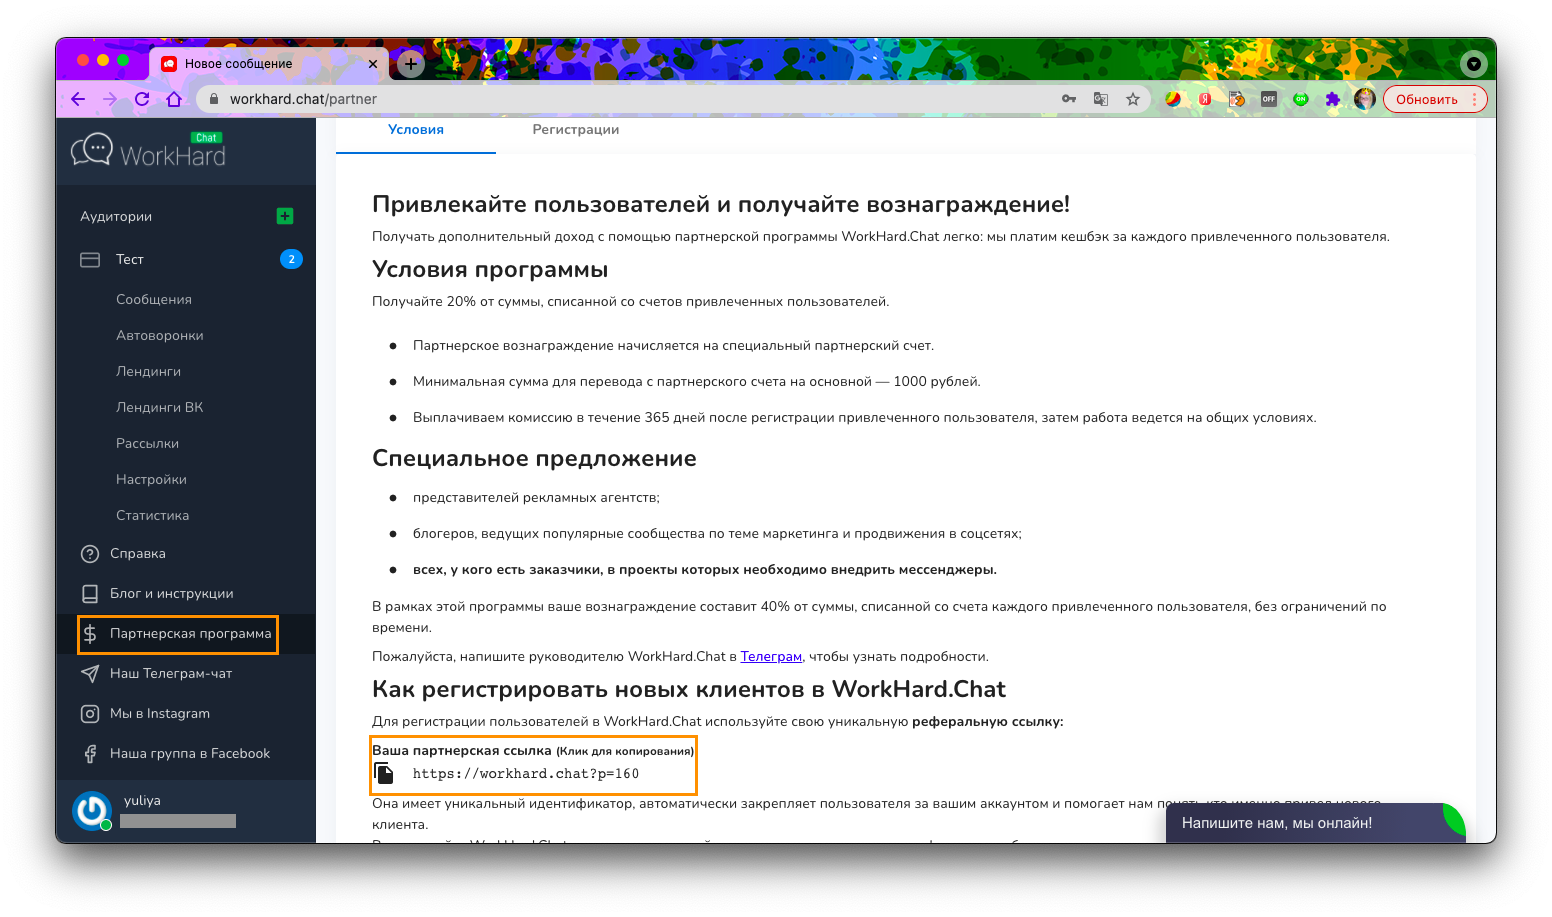Close the Новое сообщение tab

tap(373, 64)
